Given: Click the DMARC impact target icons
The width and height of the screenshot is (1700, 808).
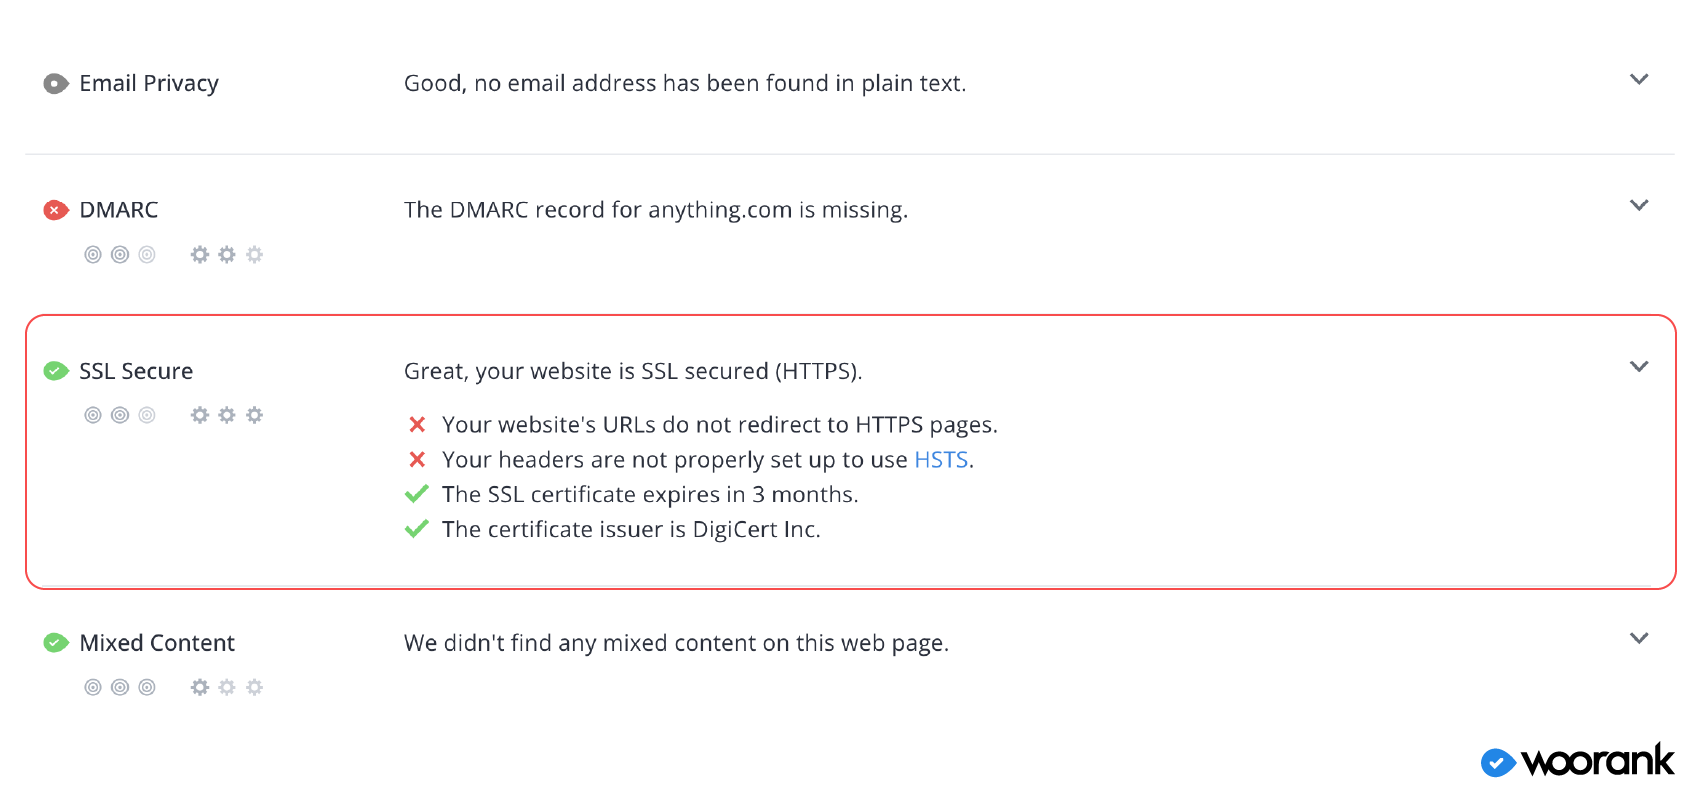Looking at the screenshot, I should [x=120, y=255].
